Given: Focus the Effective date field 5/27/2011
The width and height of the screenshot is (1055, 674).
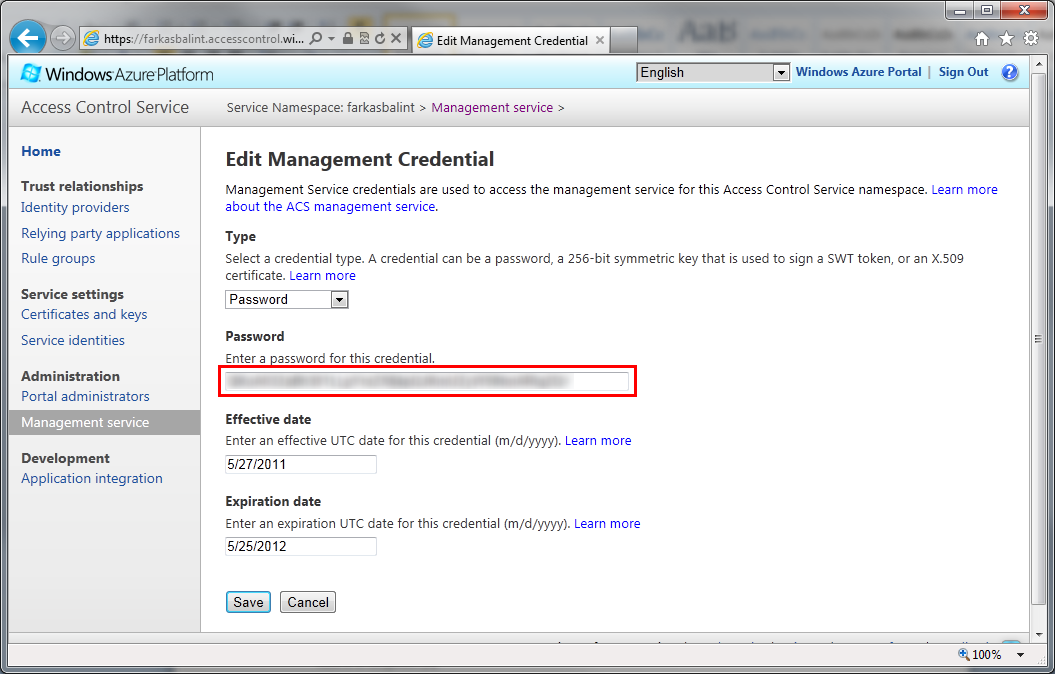Looking at the screenshot, I should tap(301, 464).
